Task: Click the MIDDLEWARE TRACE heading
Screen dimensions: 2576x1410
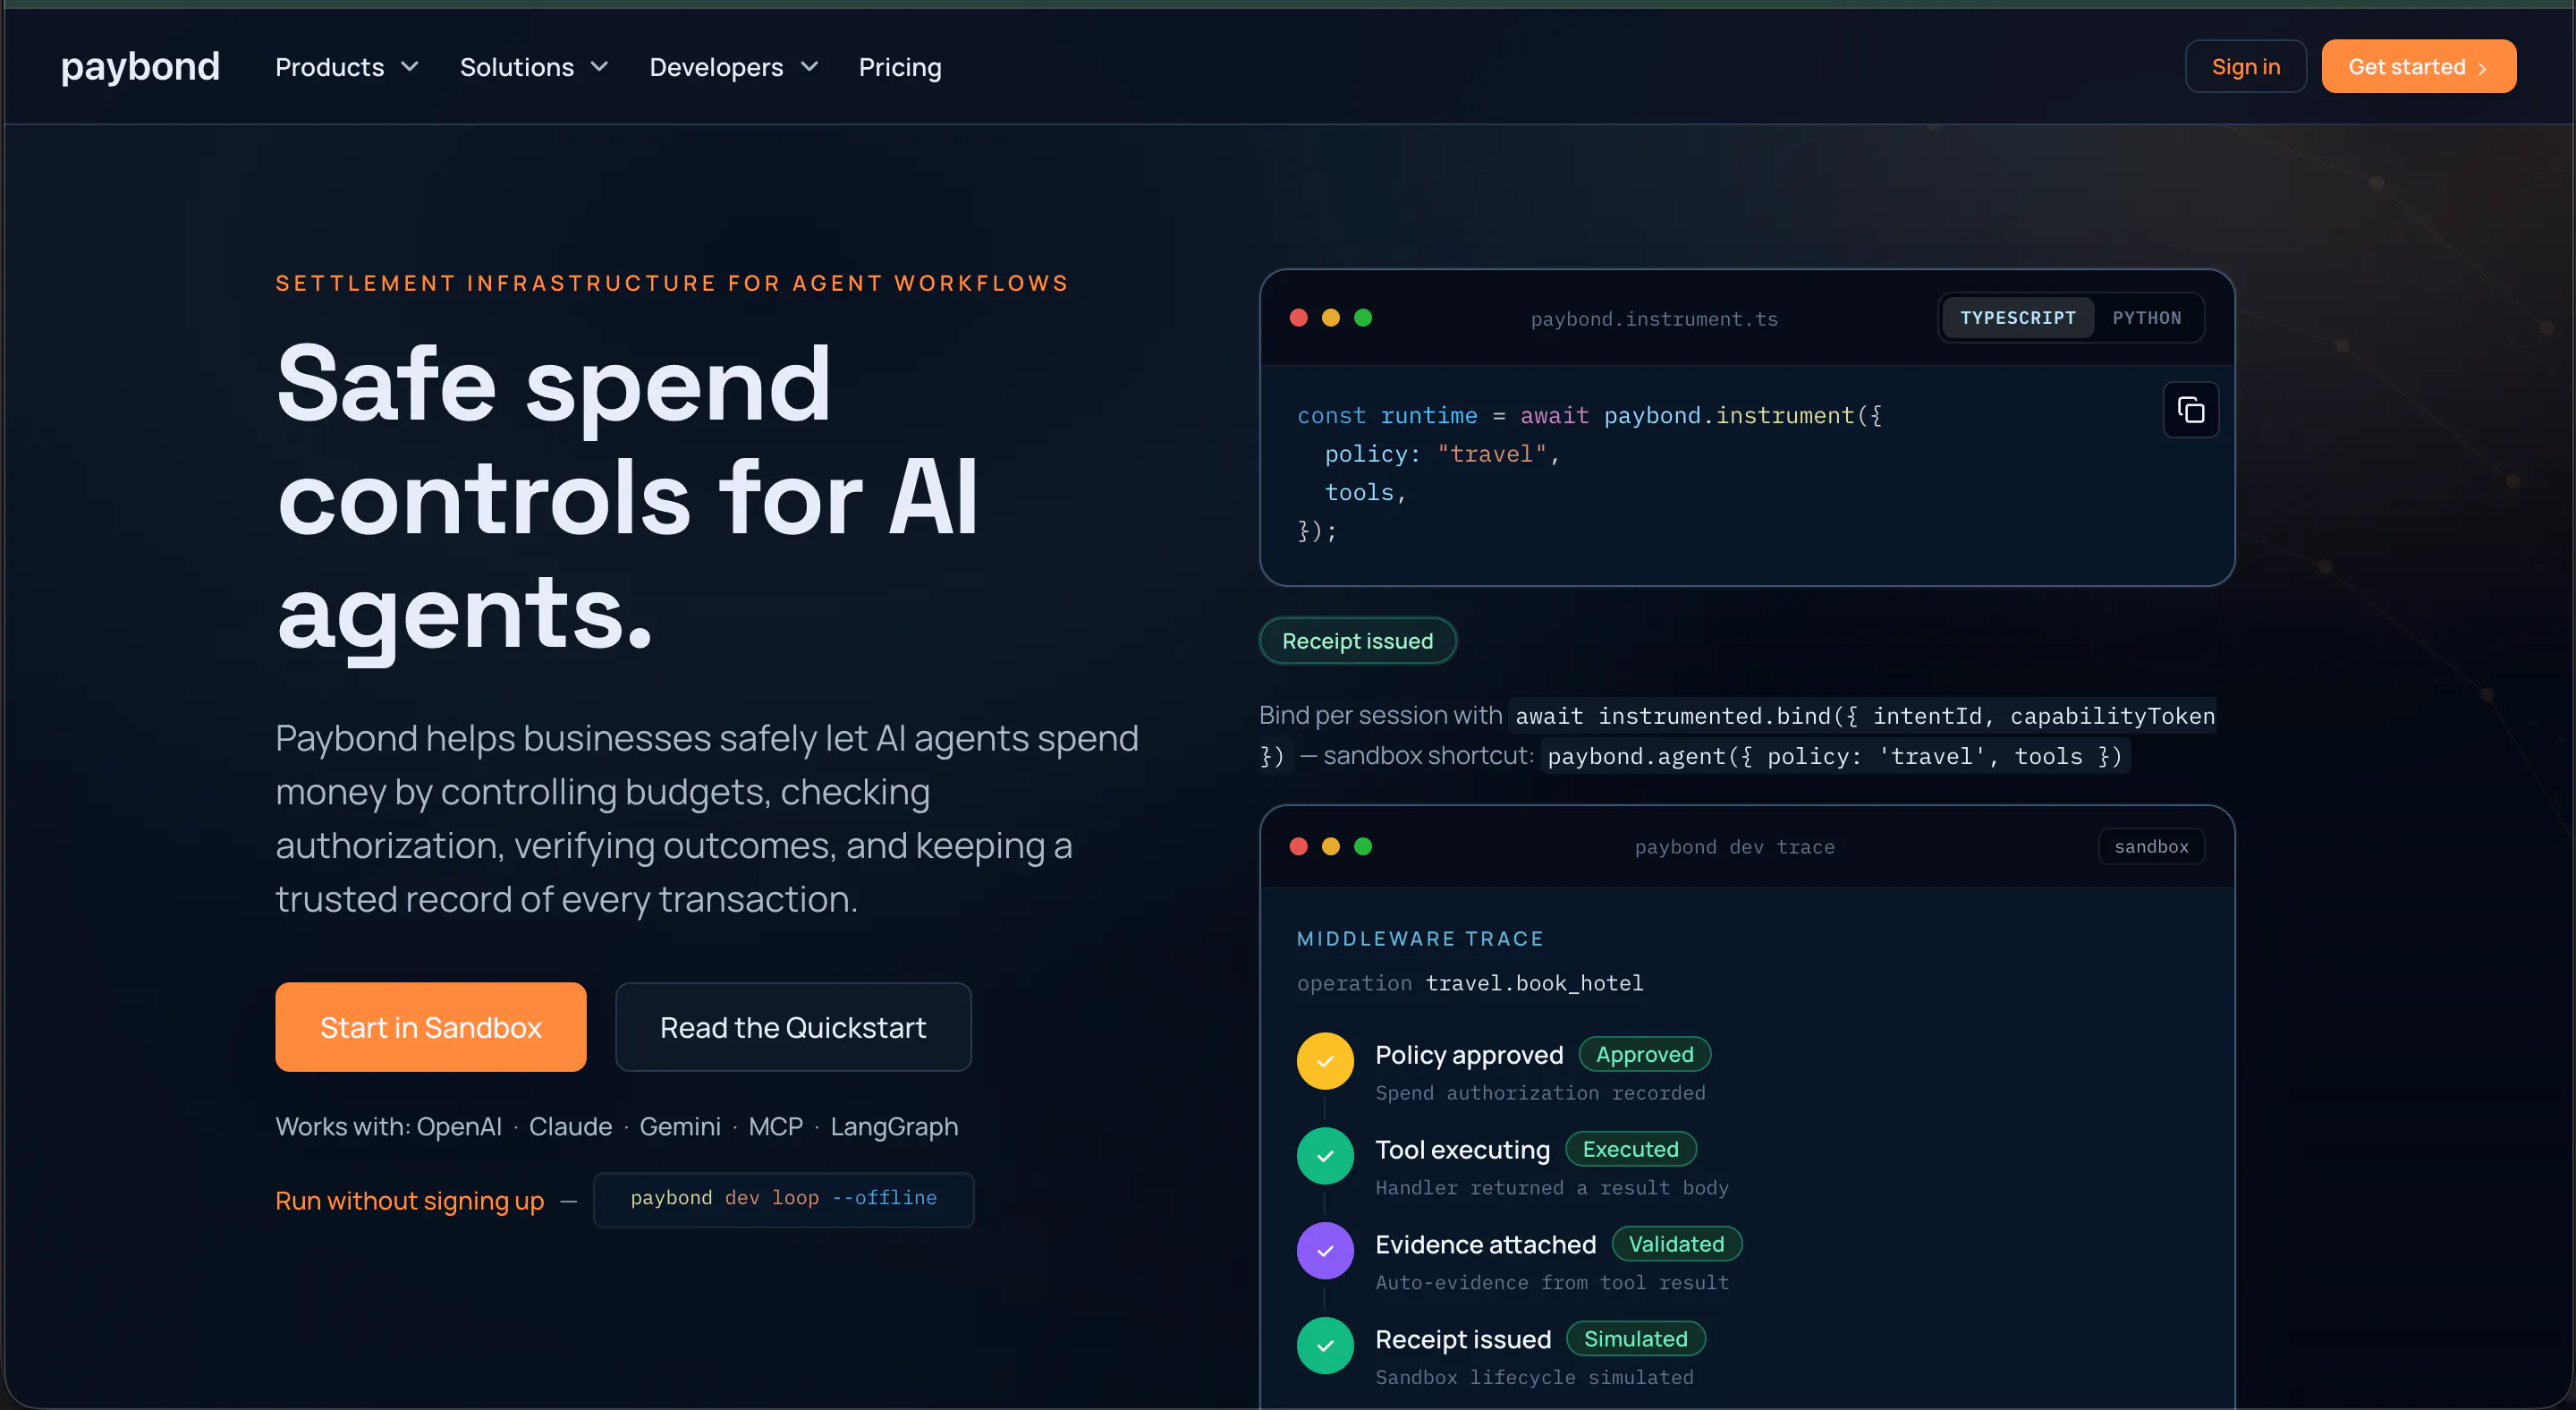Action: (x=1420, y=939)
